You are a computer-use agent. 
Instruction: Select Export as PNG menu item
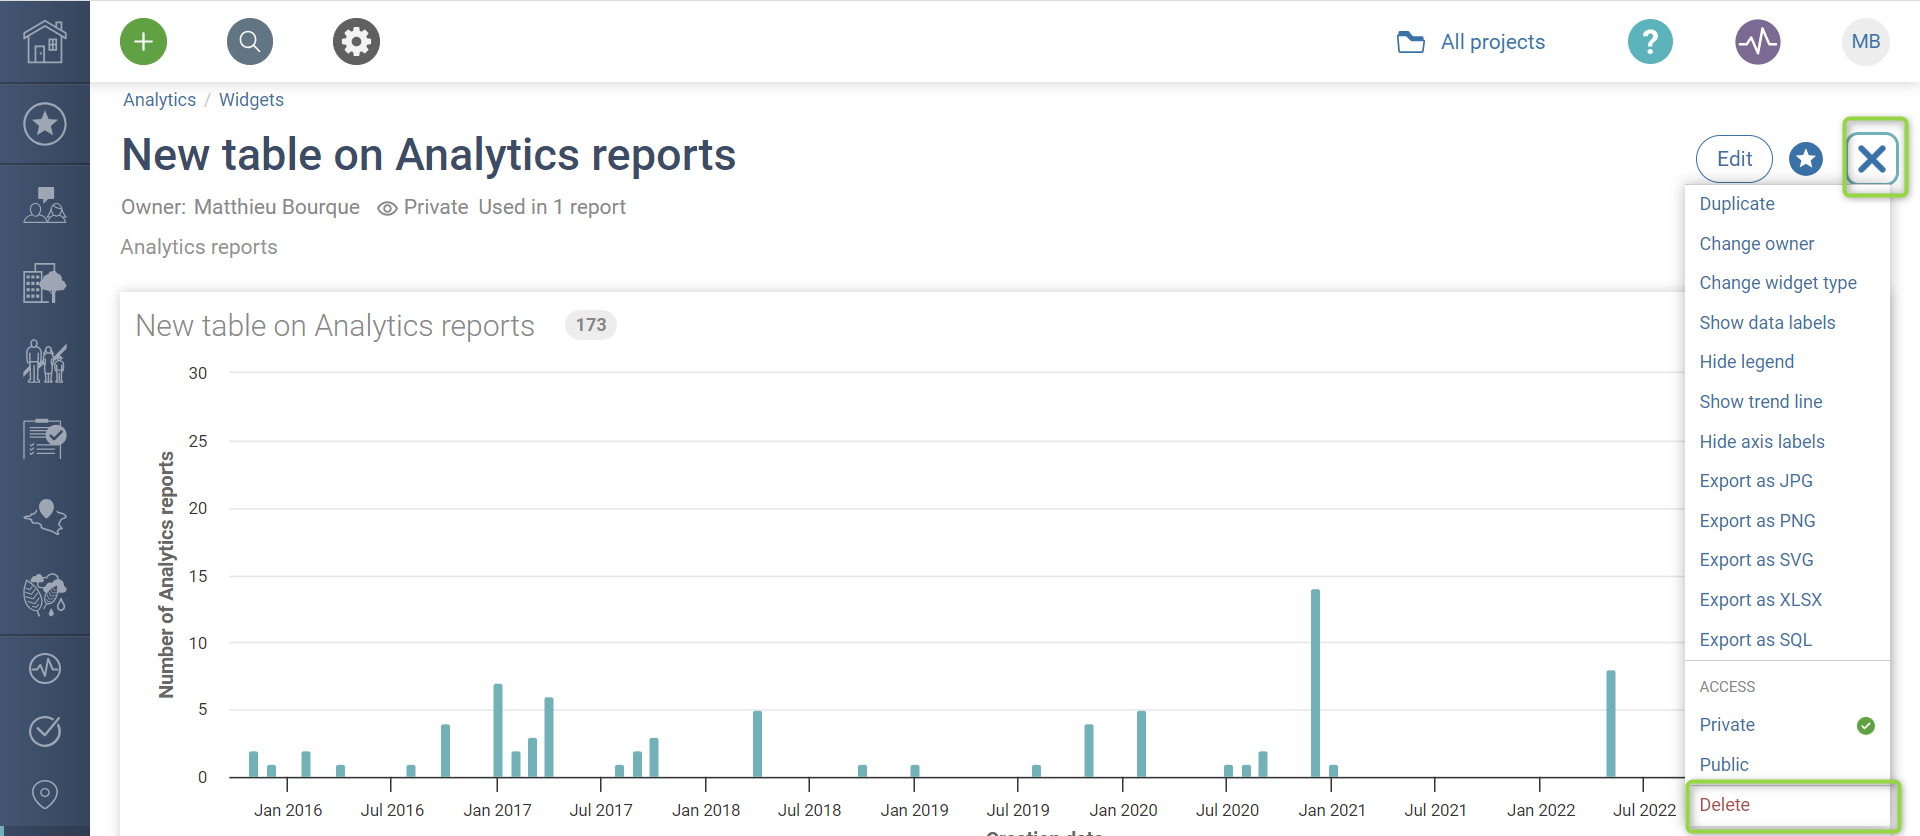coord(1757,521)
